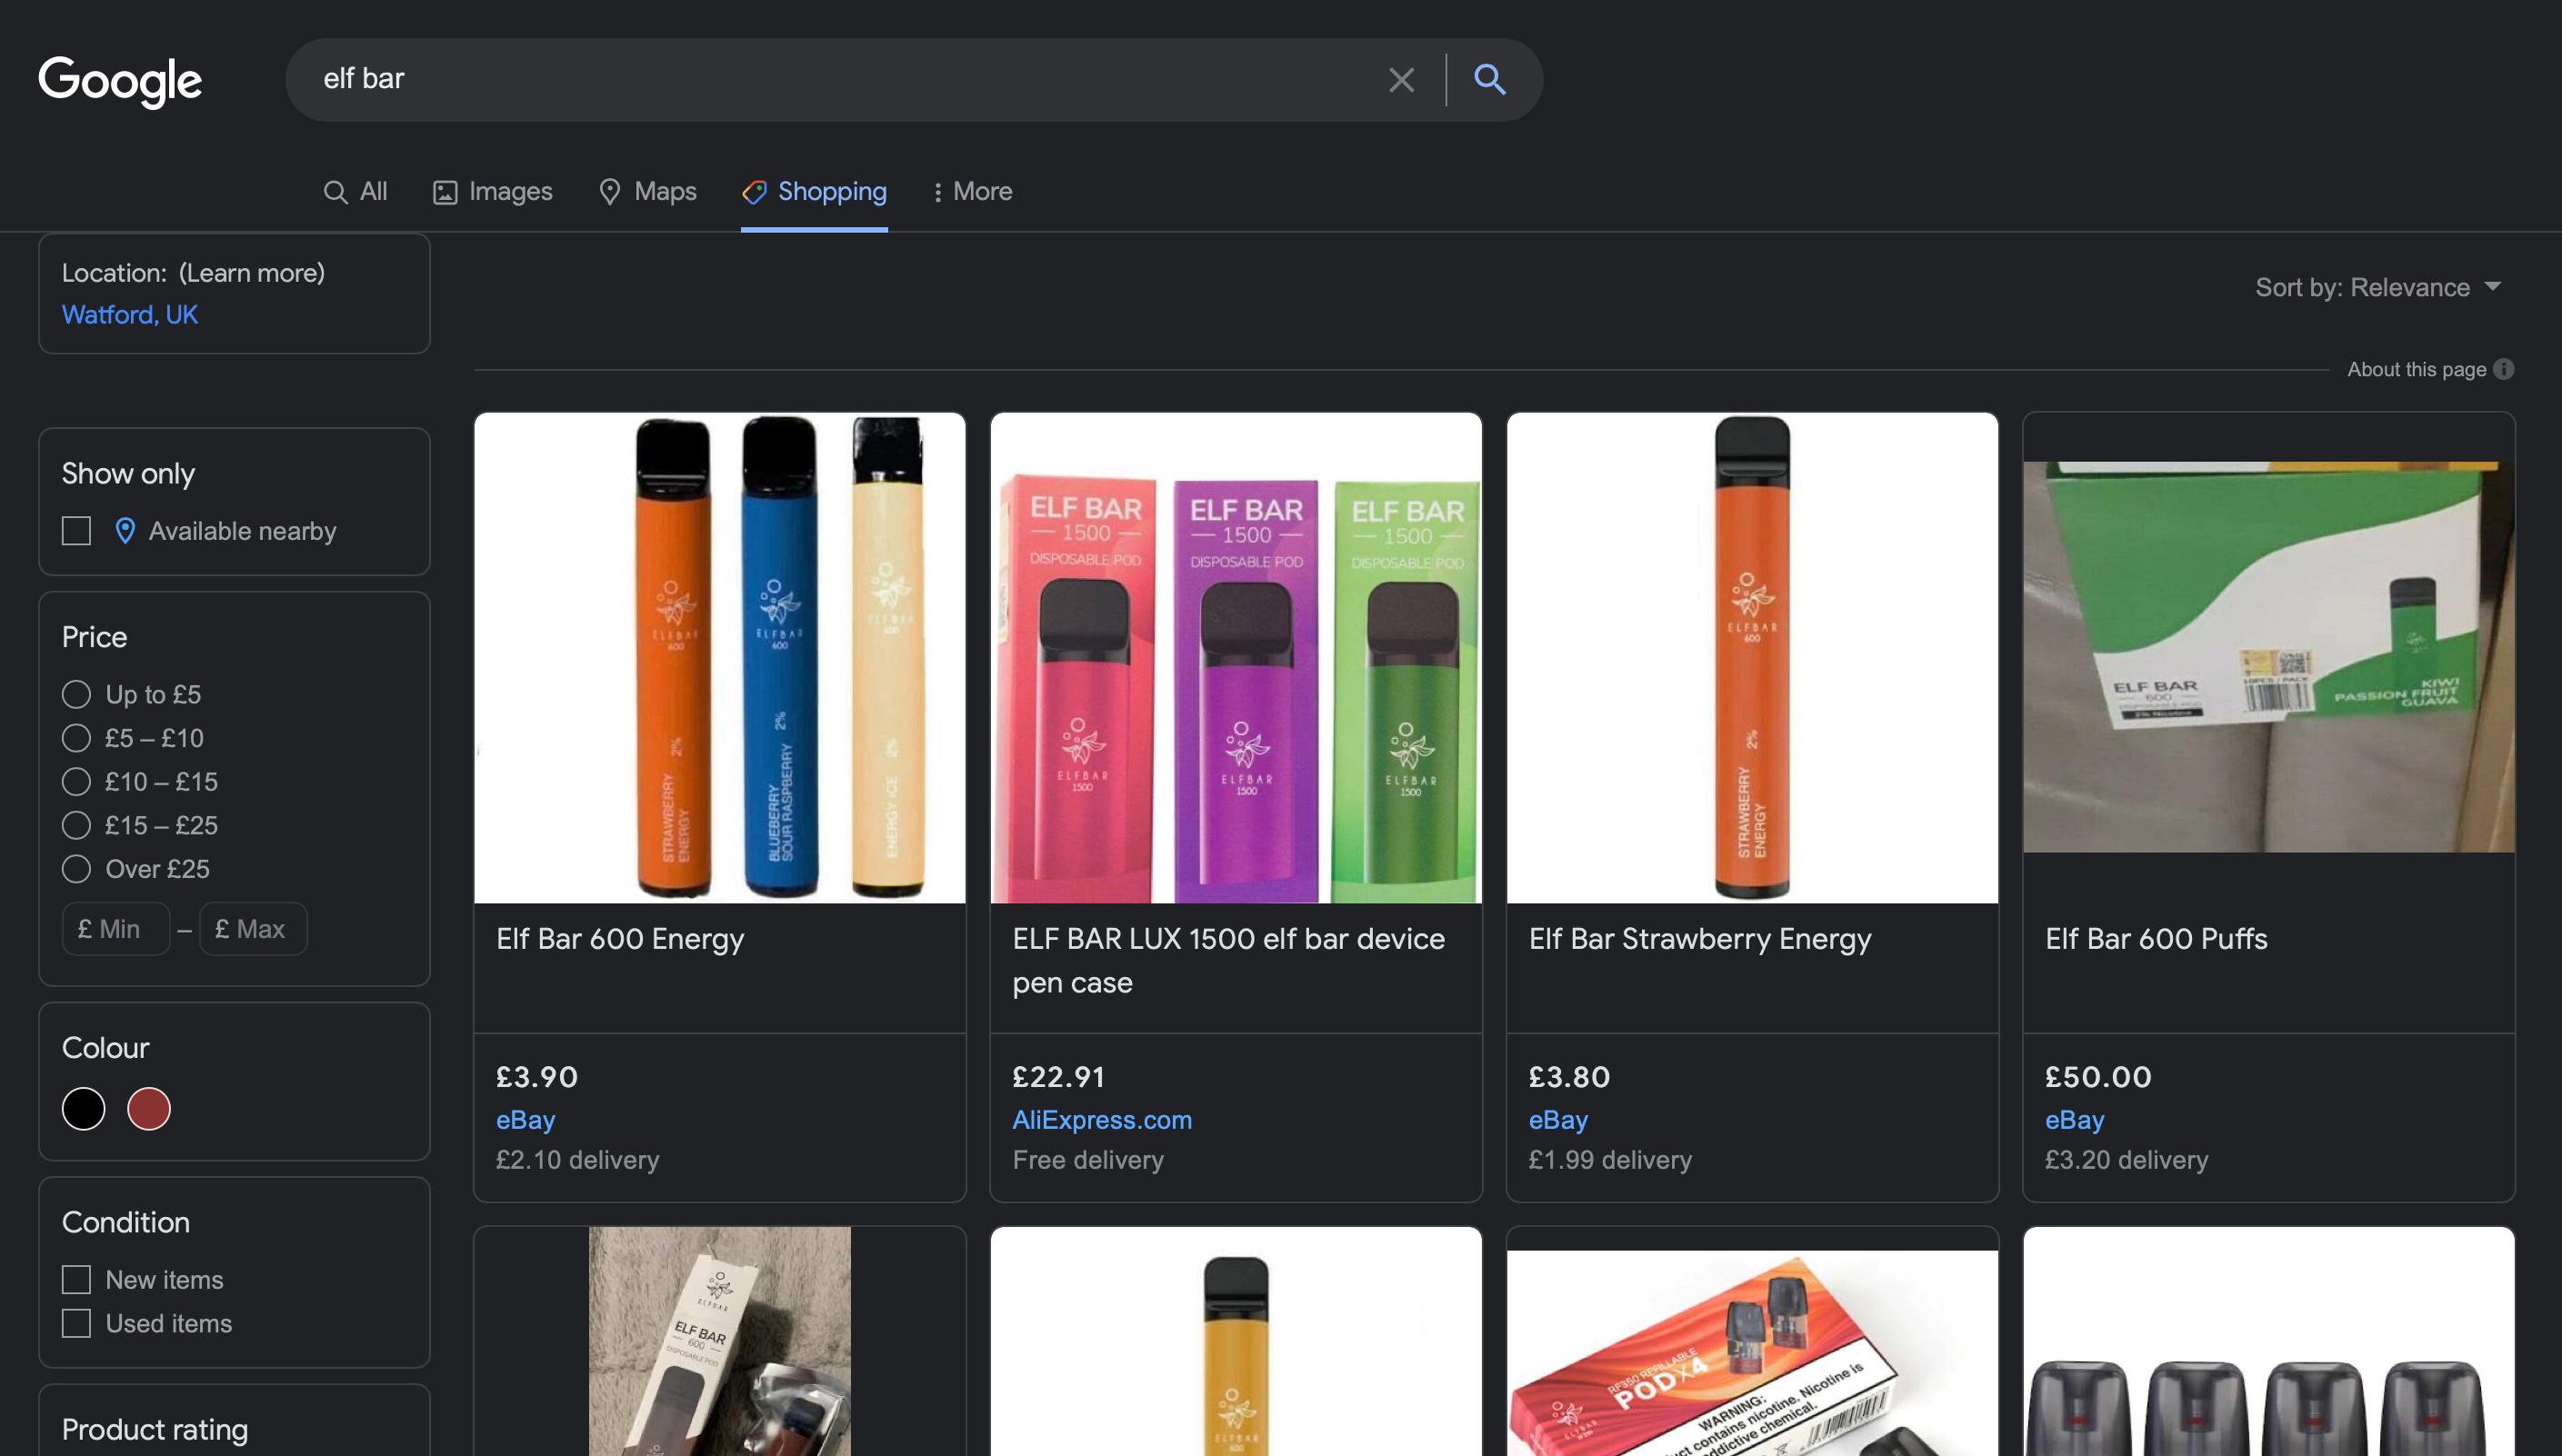Click the £50.00 price text
The width and height of the screenshot is (2562, 1456).
pos(2098,1077)
